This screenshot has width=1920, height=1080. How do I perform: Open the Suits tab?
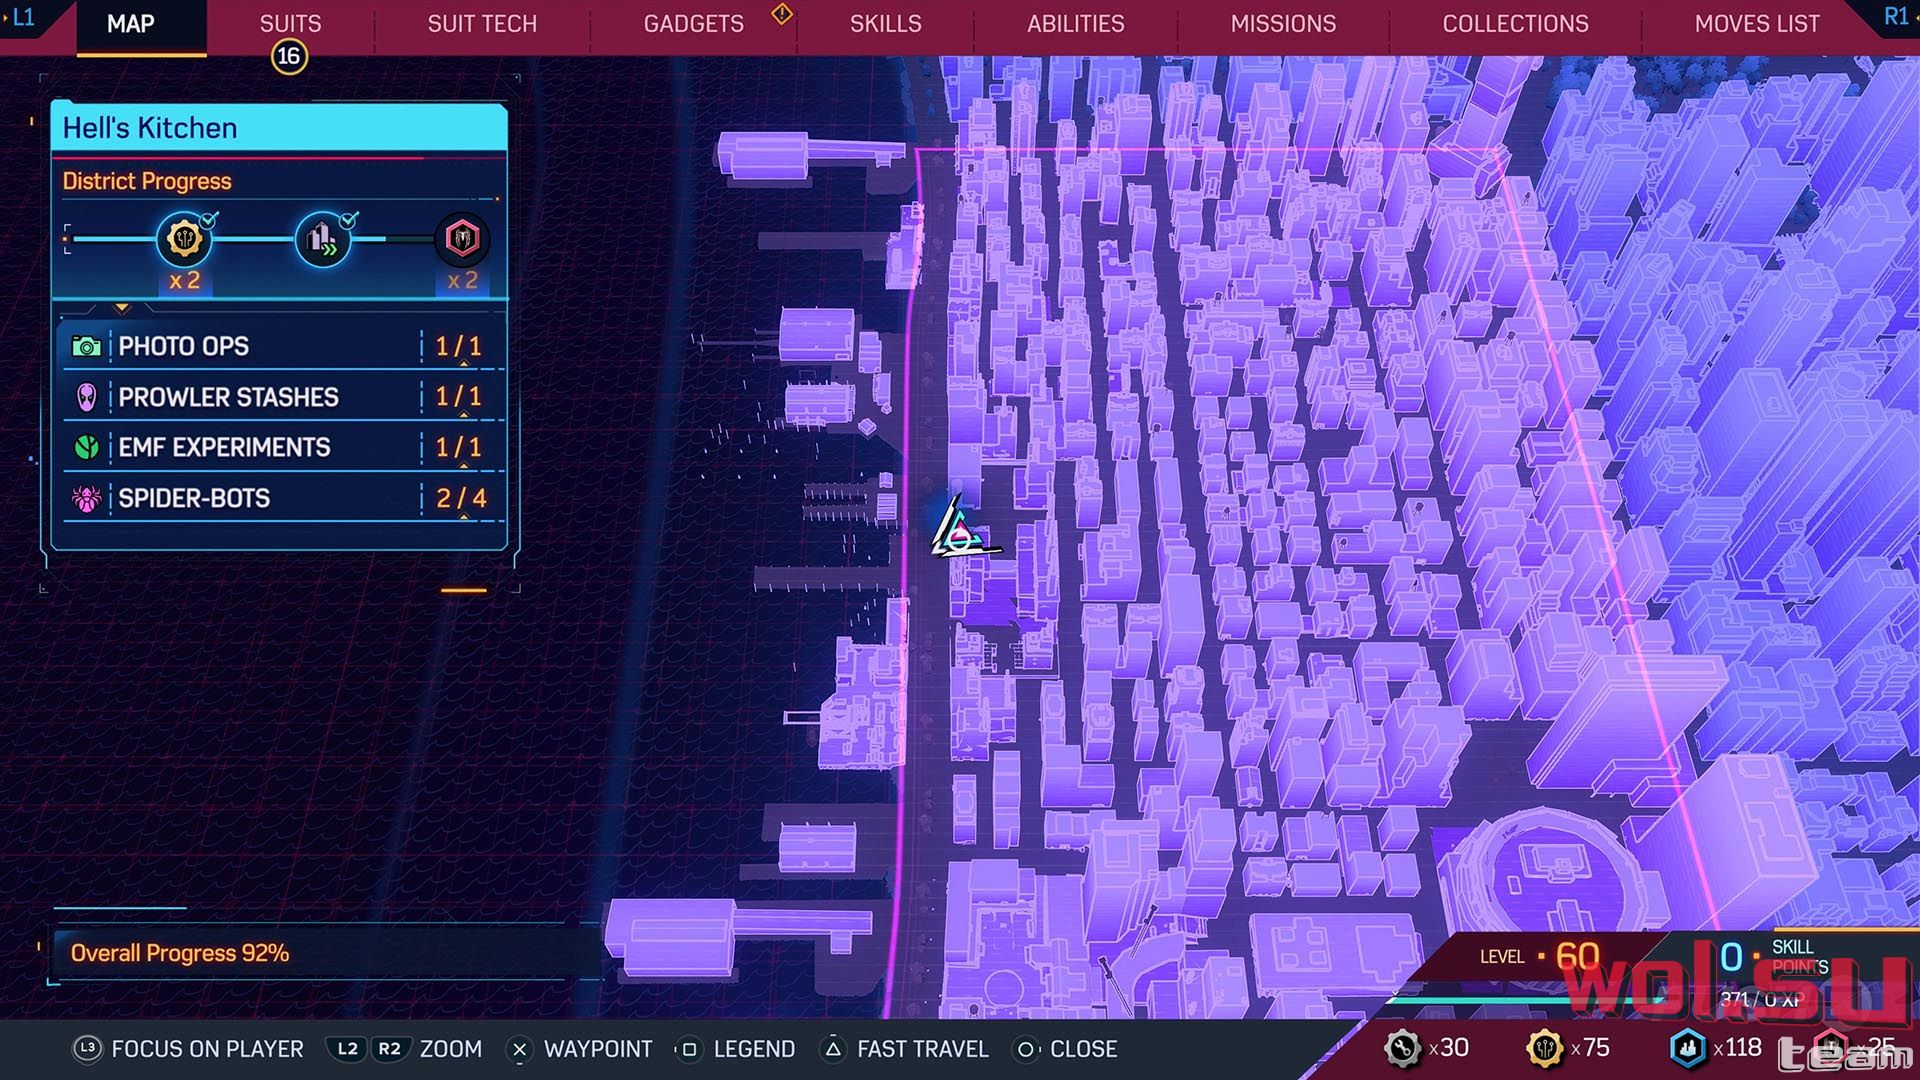tap(290, 24)
